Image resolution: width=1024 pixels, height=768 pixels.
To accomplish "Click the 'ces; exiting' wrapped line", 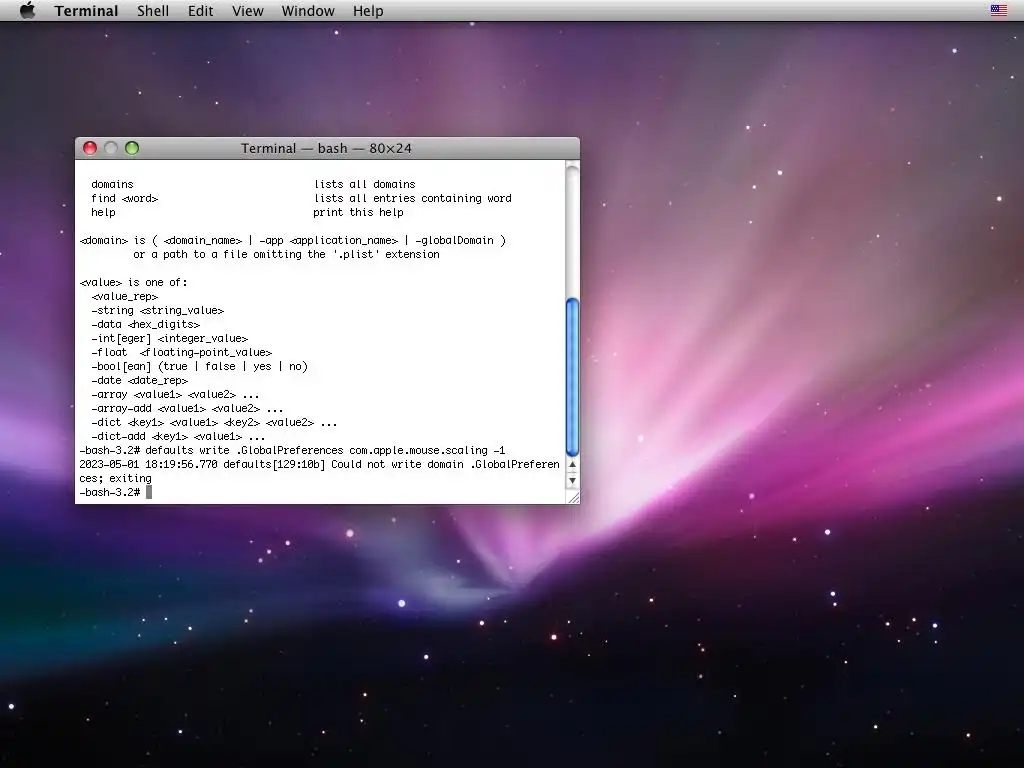I will [116, 479].
